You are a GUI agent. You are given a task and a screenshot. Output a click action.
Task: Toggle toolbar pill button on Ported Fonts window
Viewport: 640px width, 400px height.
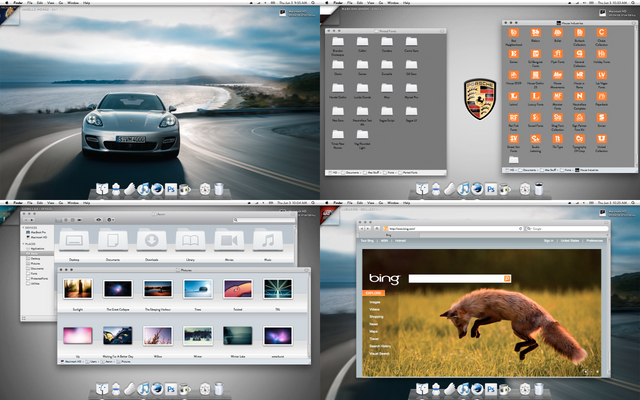tap(442, 31)
